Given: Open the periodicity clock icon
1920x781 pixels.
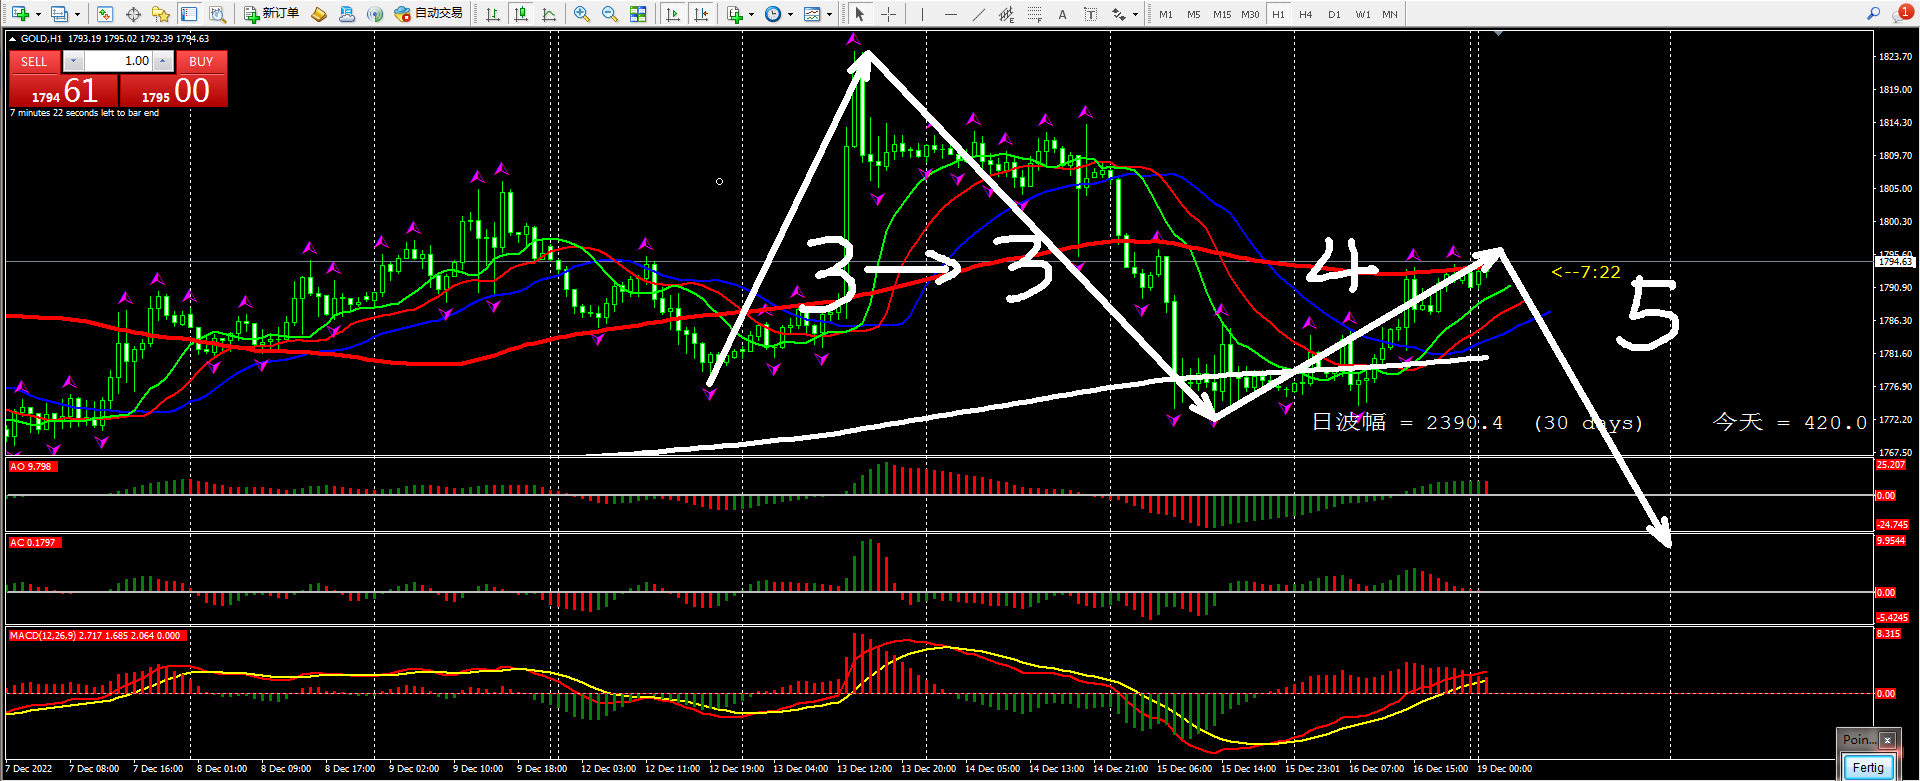Looking at the screenshot, I should [x=773, y=14].
